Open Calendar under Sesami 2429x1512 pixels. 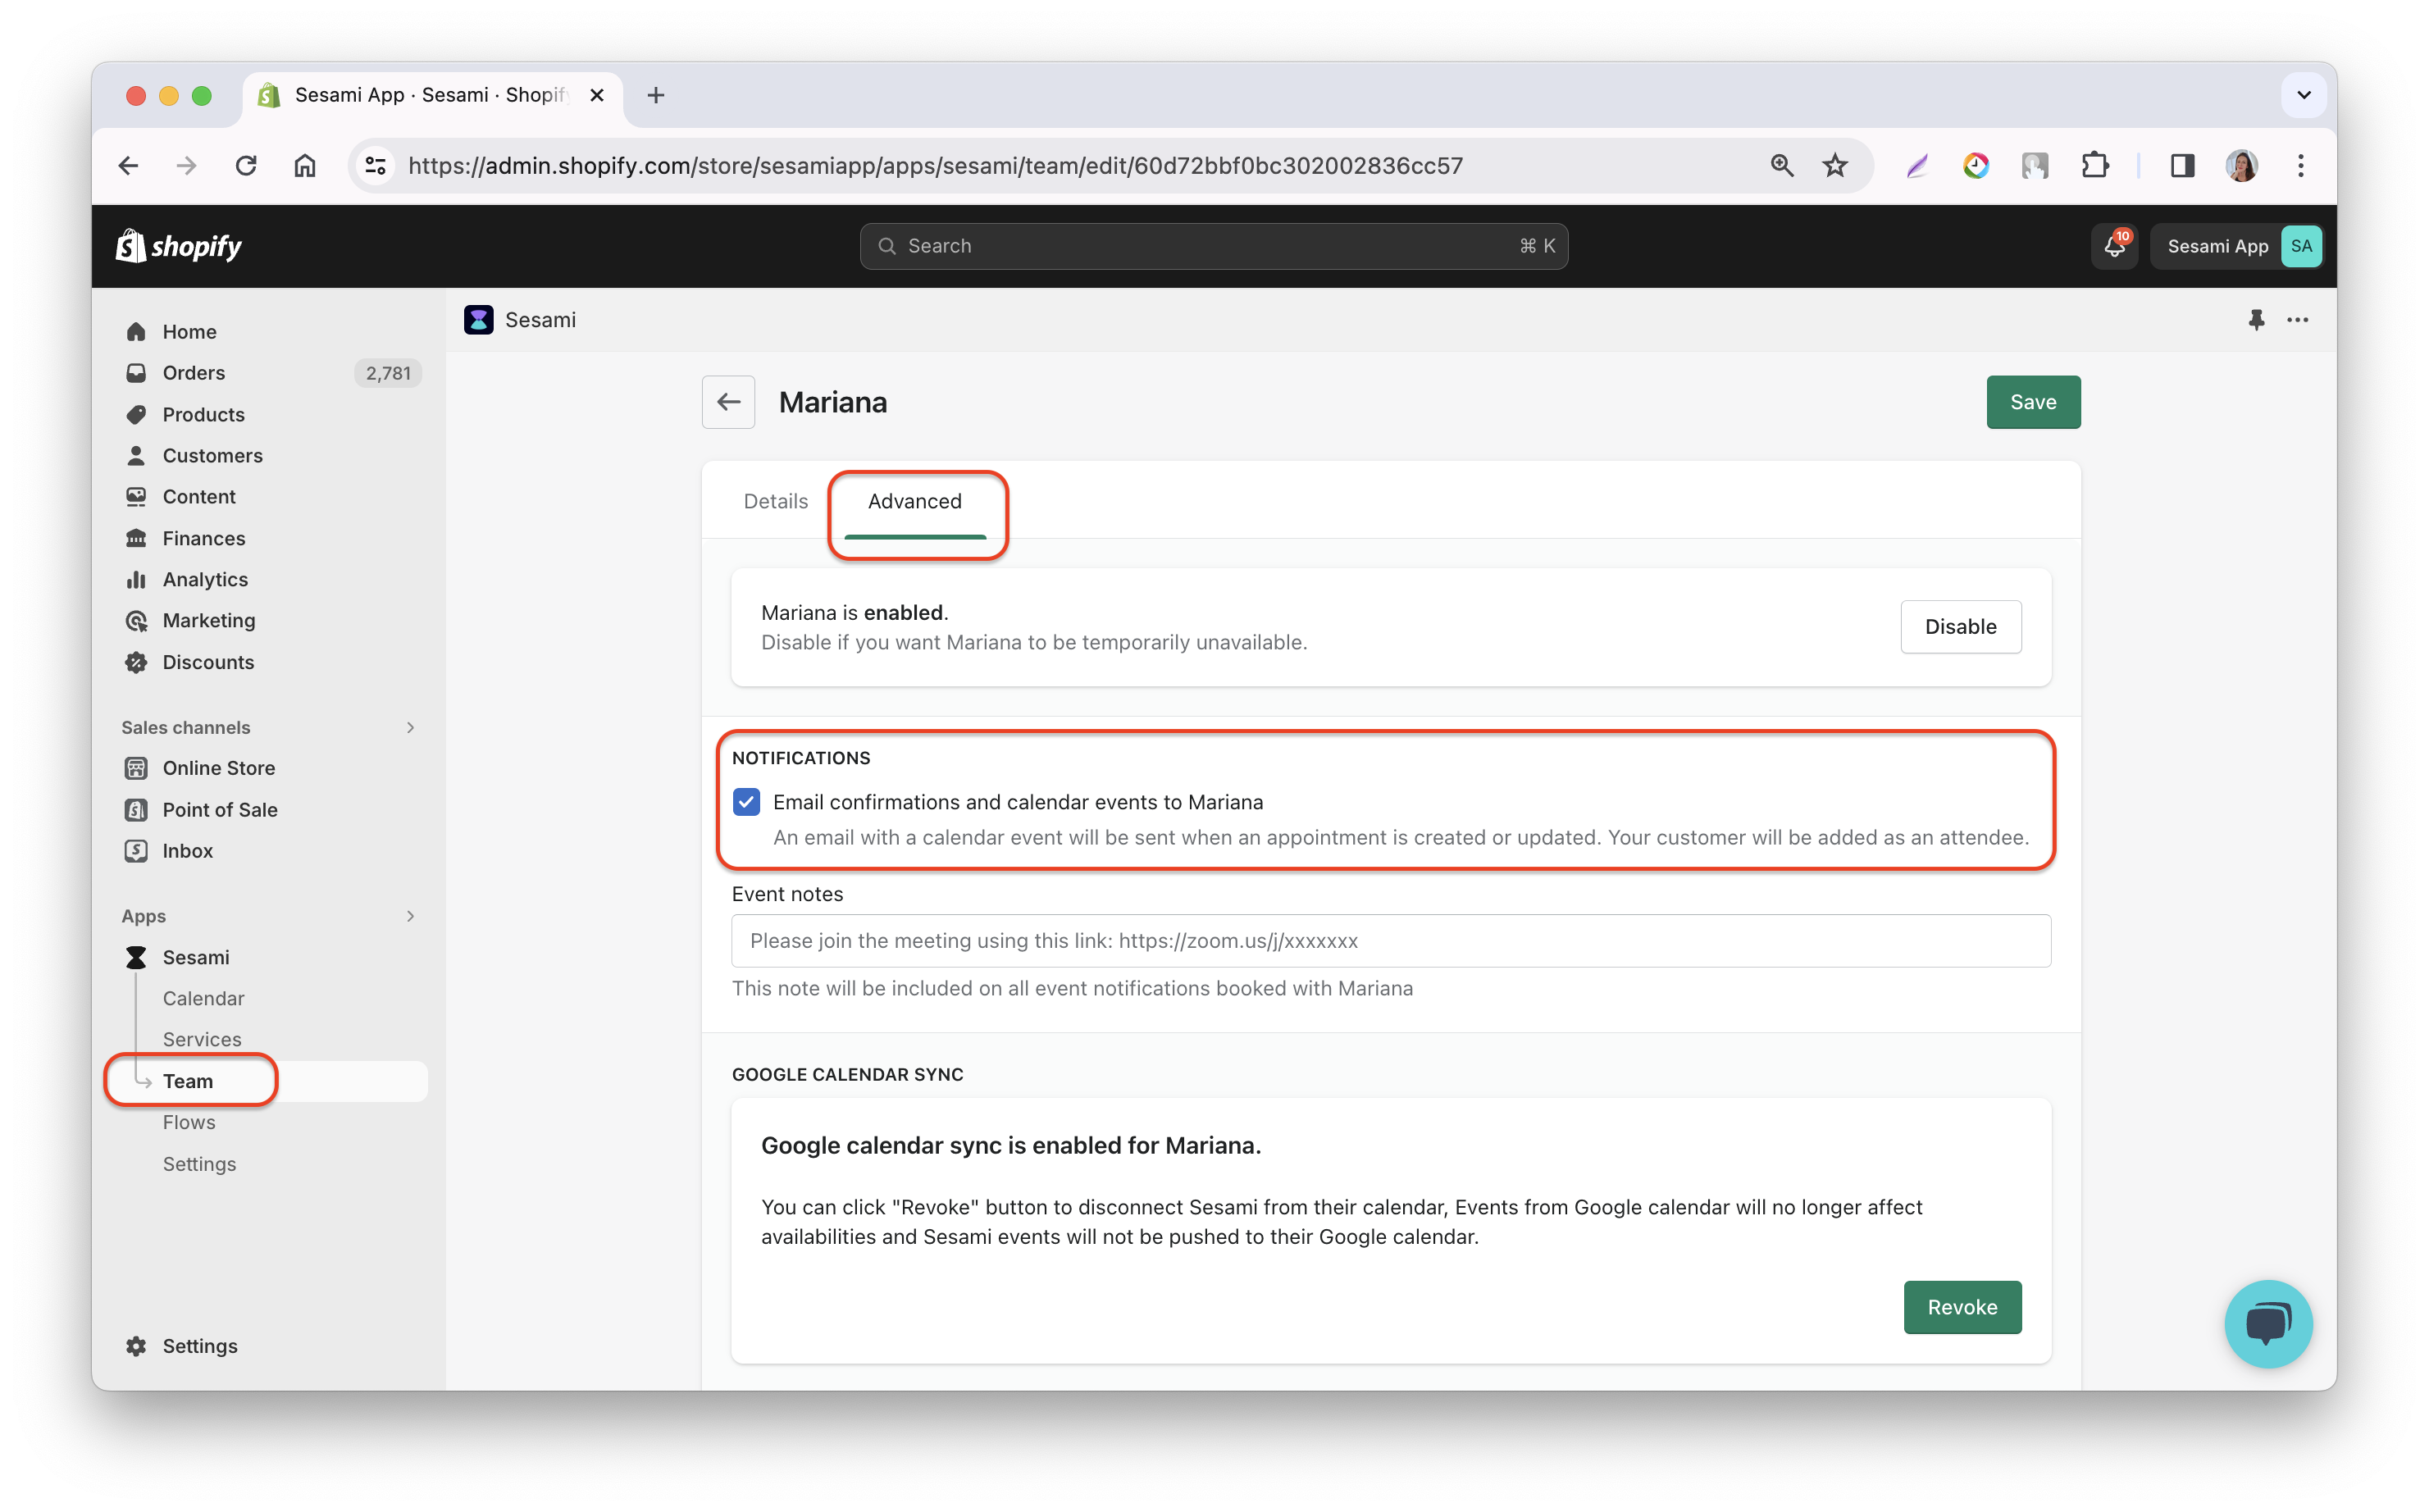coord(203,998)
